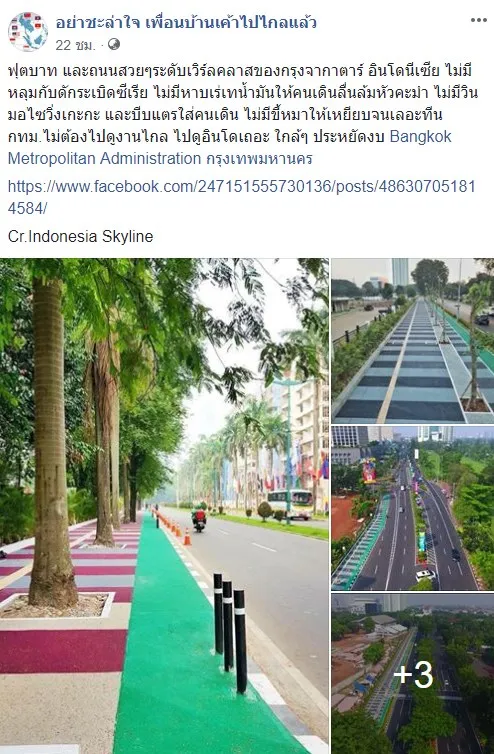The height and width of the screenshot is (754, 494).
Task: Click the 4584/ continuation of the URL
Action: coord(27,208)
